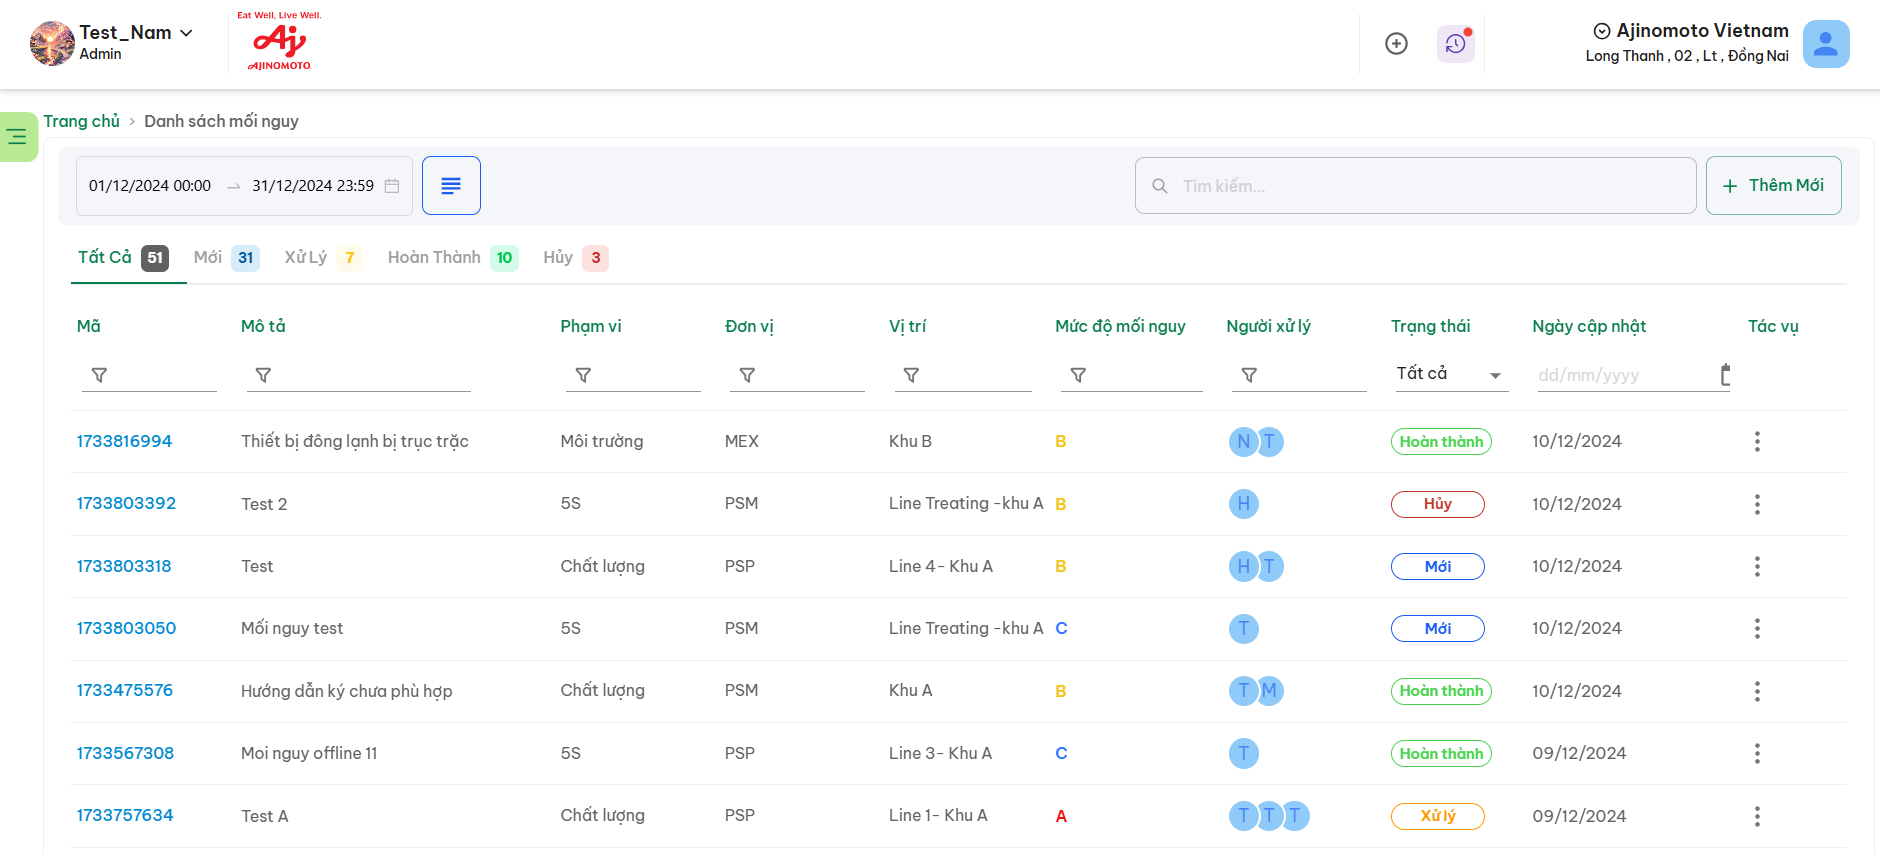Open record link 1733567308

click(x=125, y=753)
